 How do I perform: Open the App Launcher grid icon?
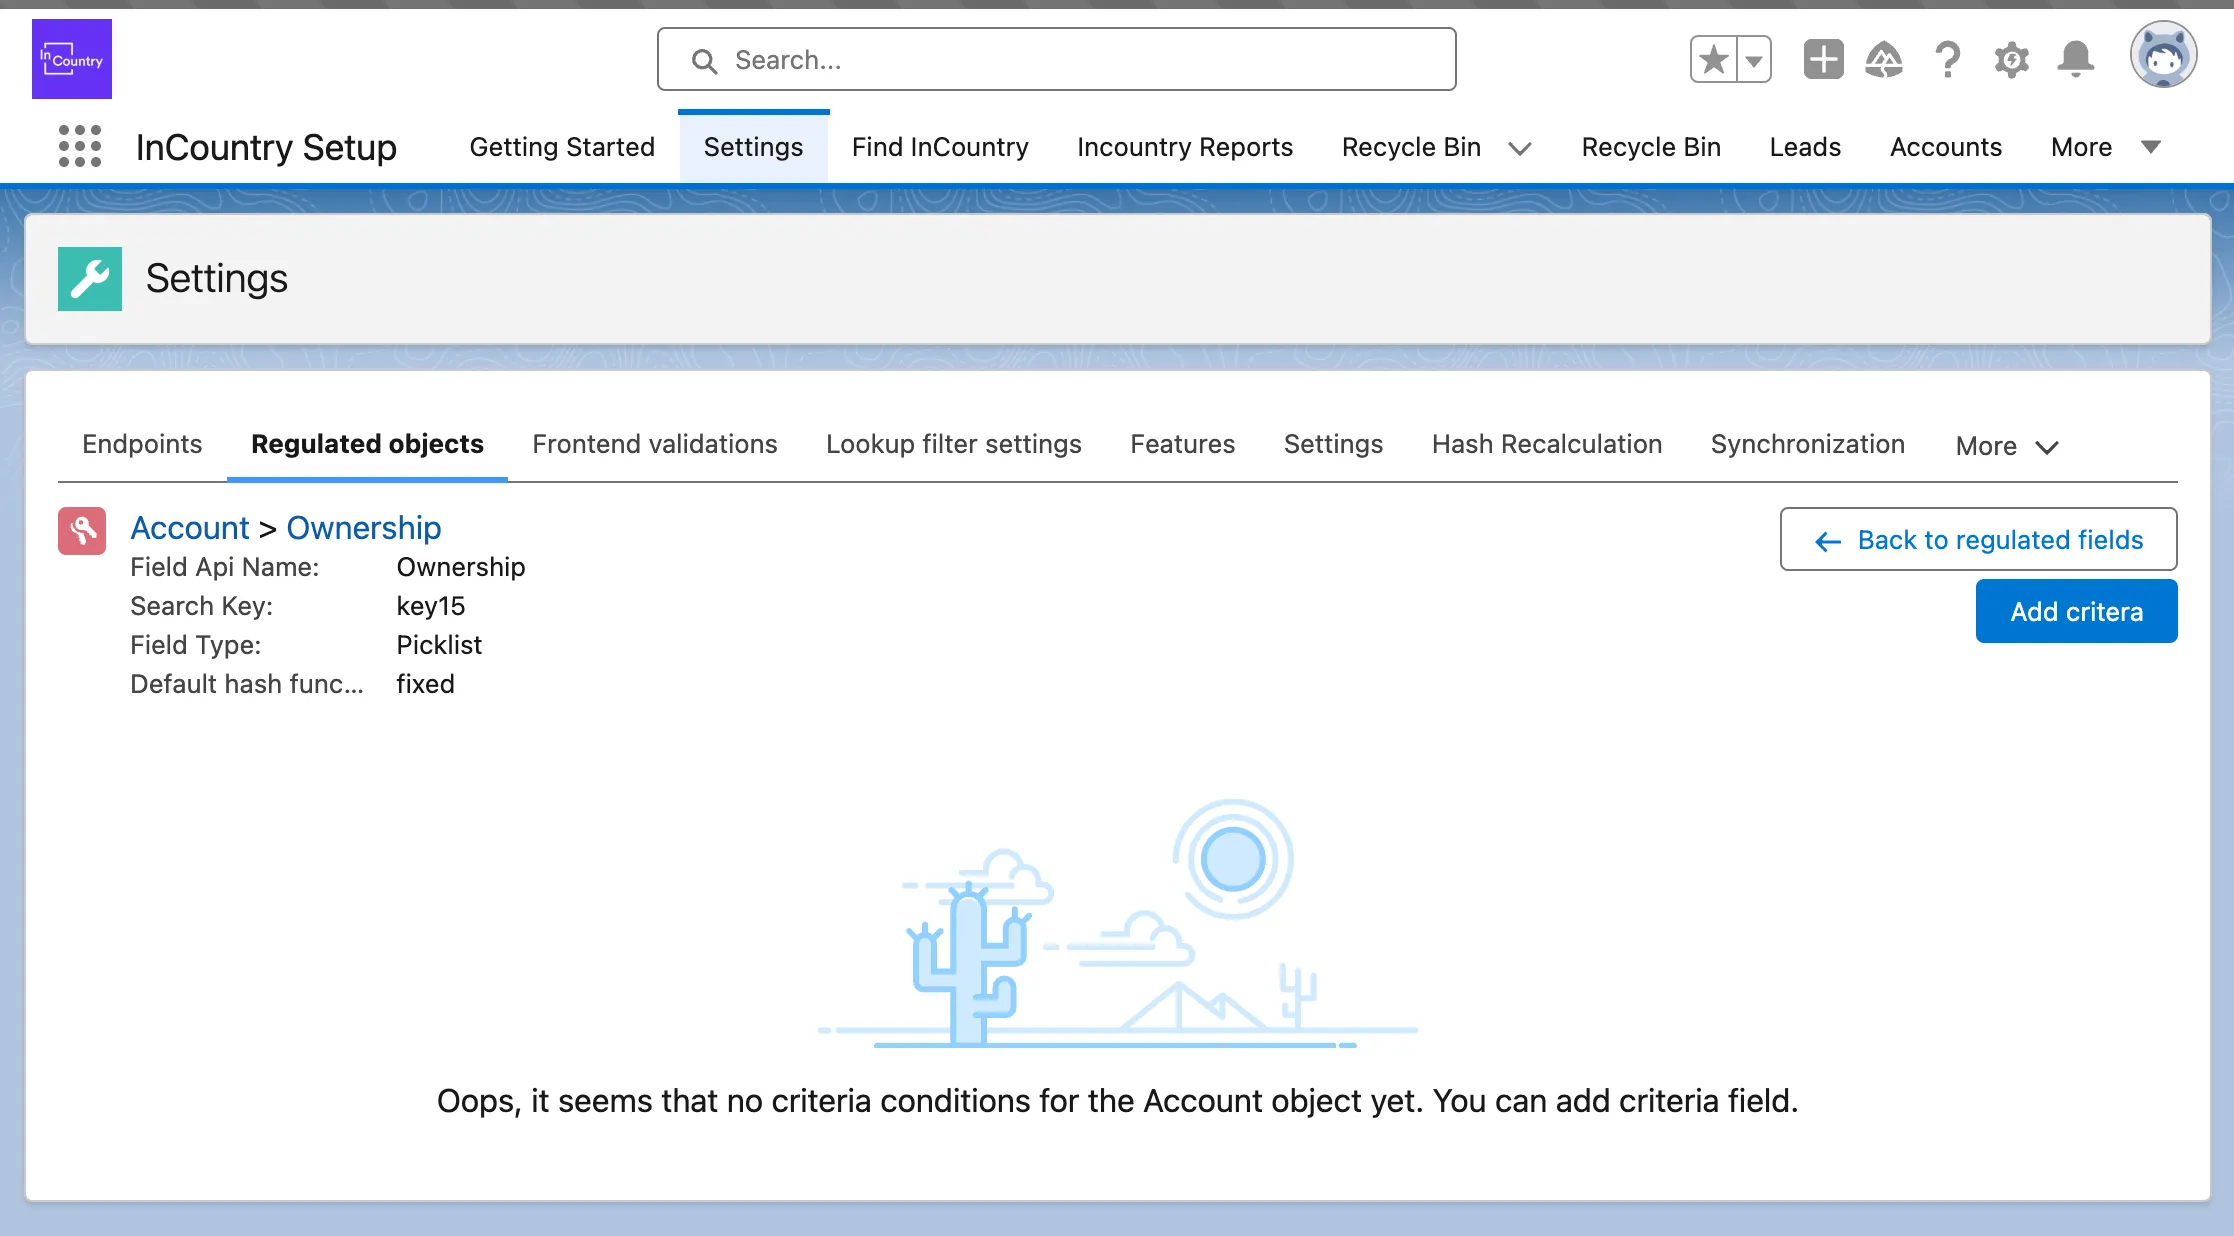point(80,146)
